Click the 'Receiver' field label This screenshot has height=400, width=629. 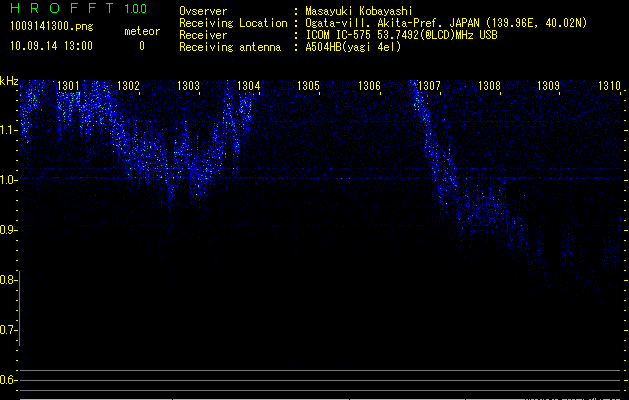203,35
